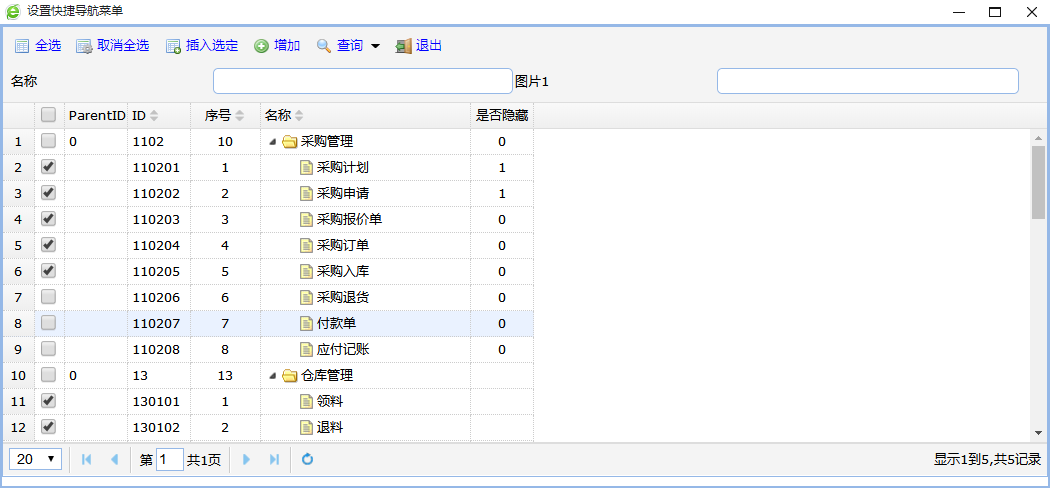Check the checkbox for 付款单 row

(x=48, y=323)
